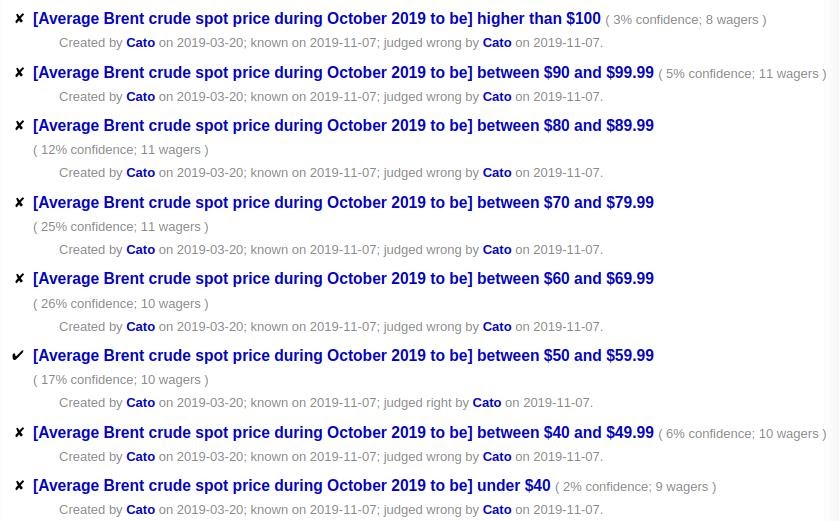Click the X mark beside "under $40"
Screen dimensions: 839x521
19,486
